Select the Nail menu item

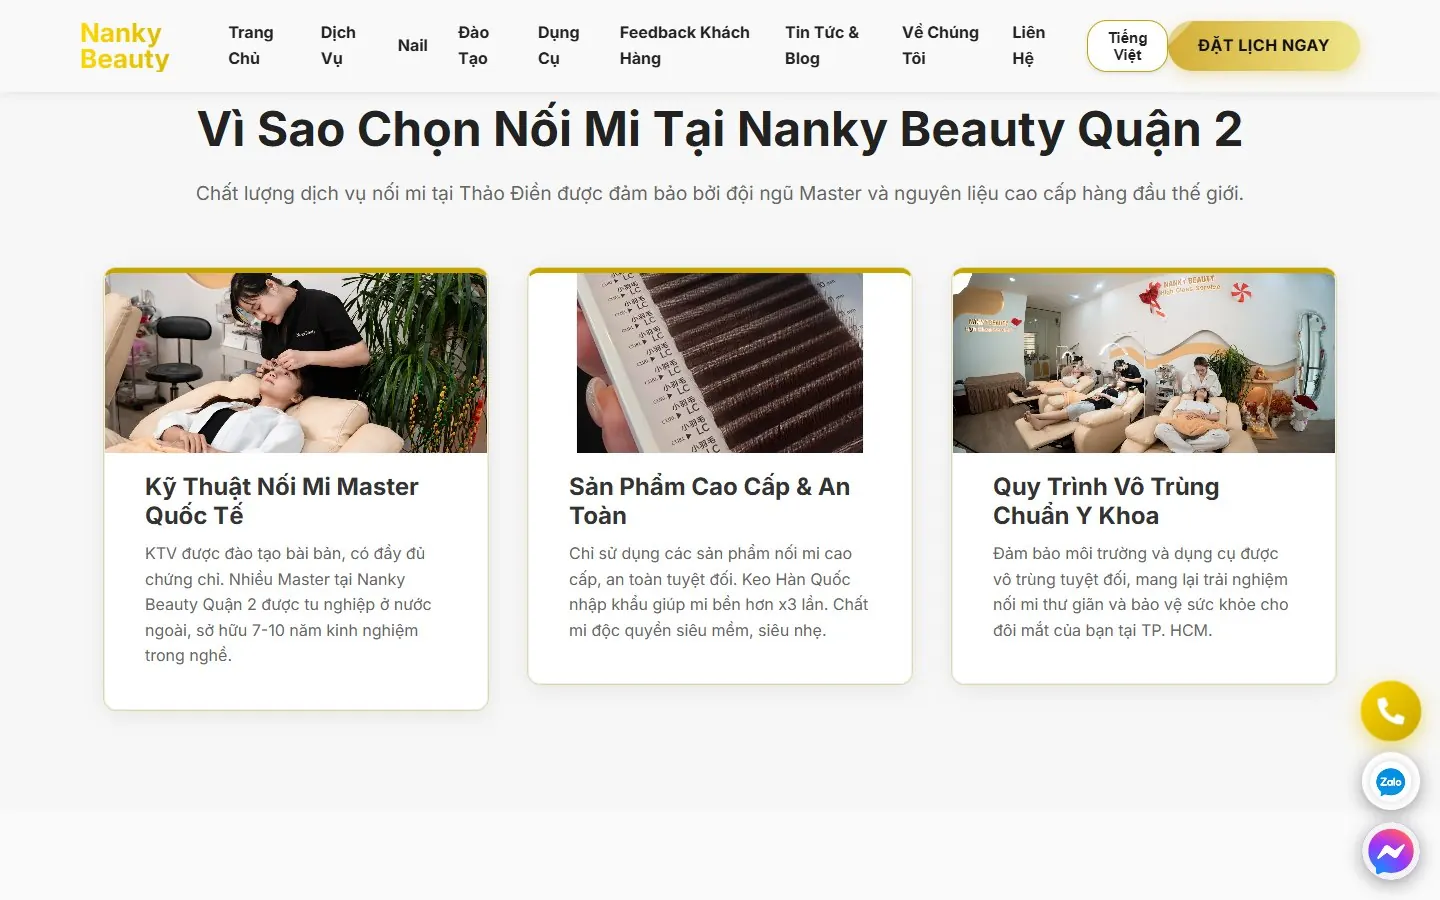(x=412, y=46)
